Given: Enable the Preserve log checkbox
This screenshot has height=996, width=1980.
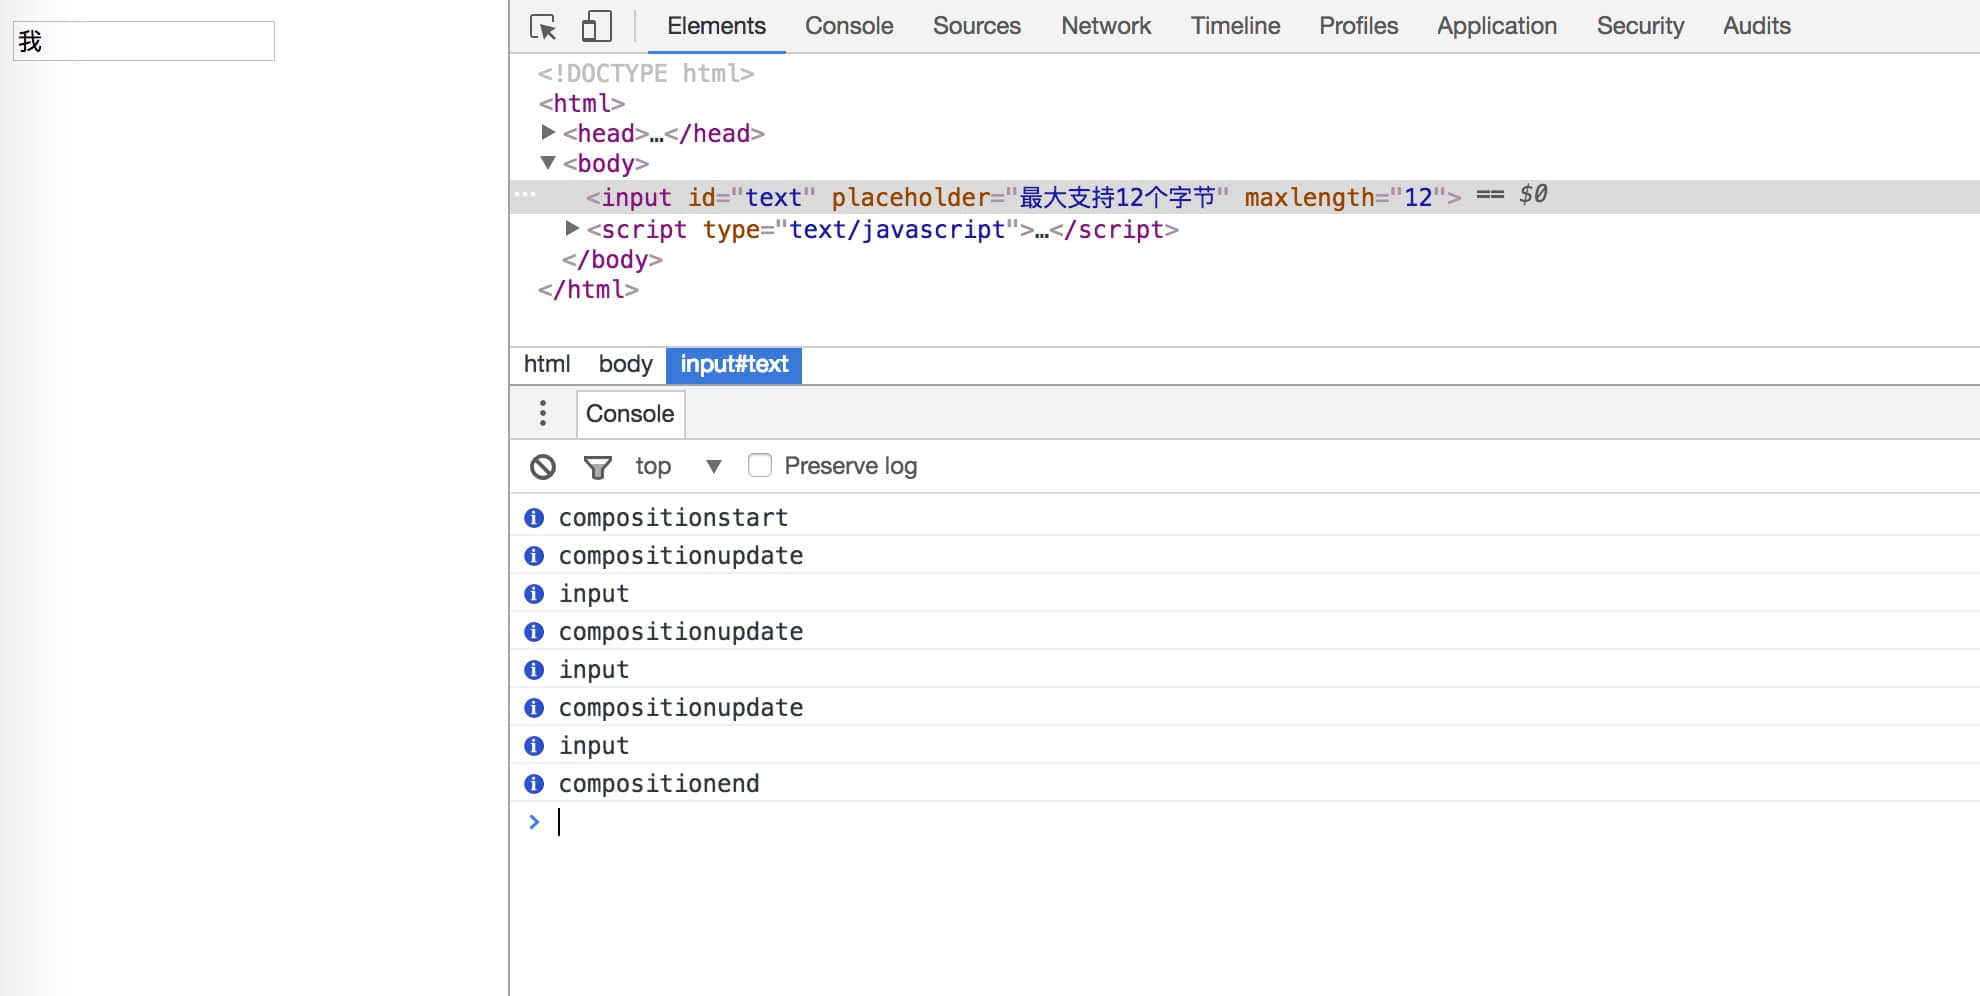Looking at the screenshot, I should pyautogui.click(x=760, y=466).
